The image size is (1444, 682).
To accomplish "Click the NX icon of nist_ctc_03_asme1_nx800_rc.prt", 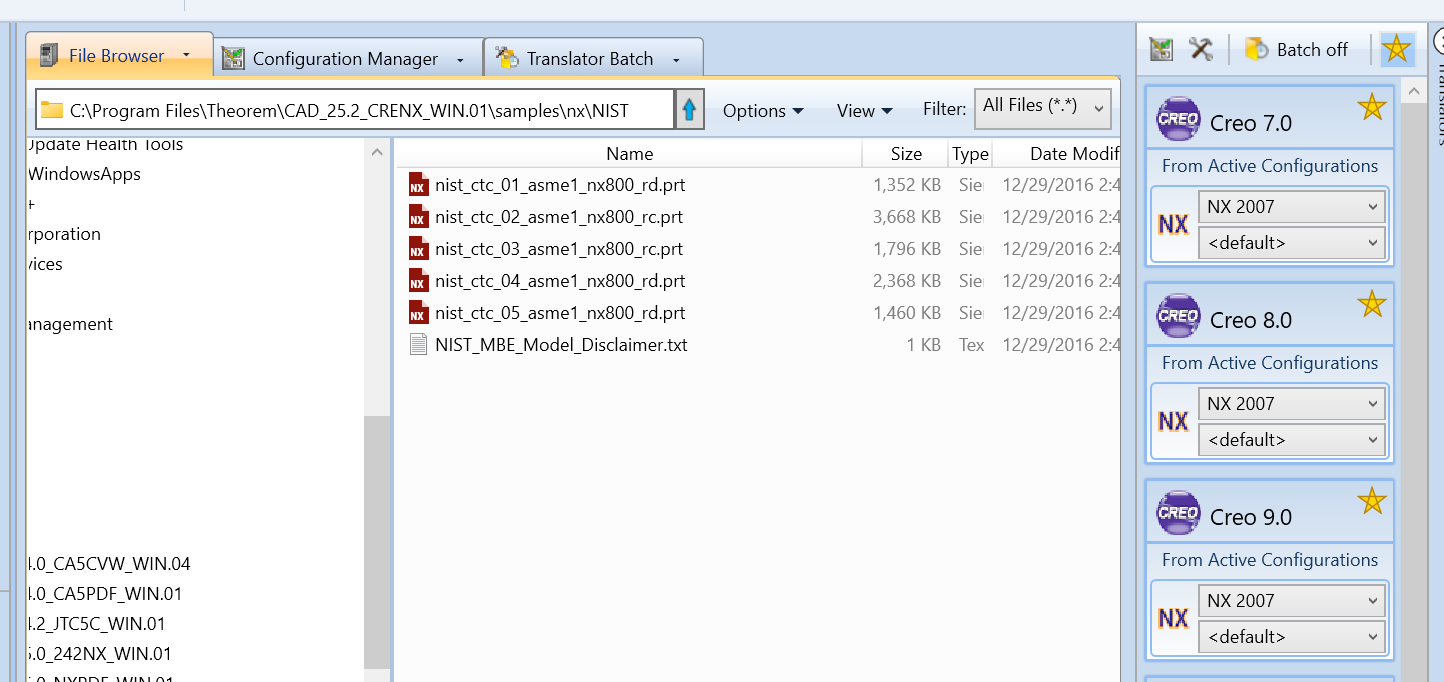I will (x=418, y=249).
